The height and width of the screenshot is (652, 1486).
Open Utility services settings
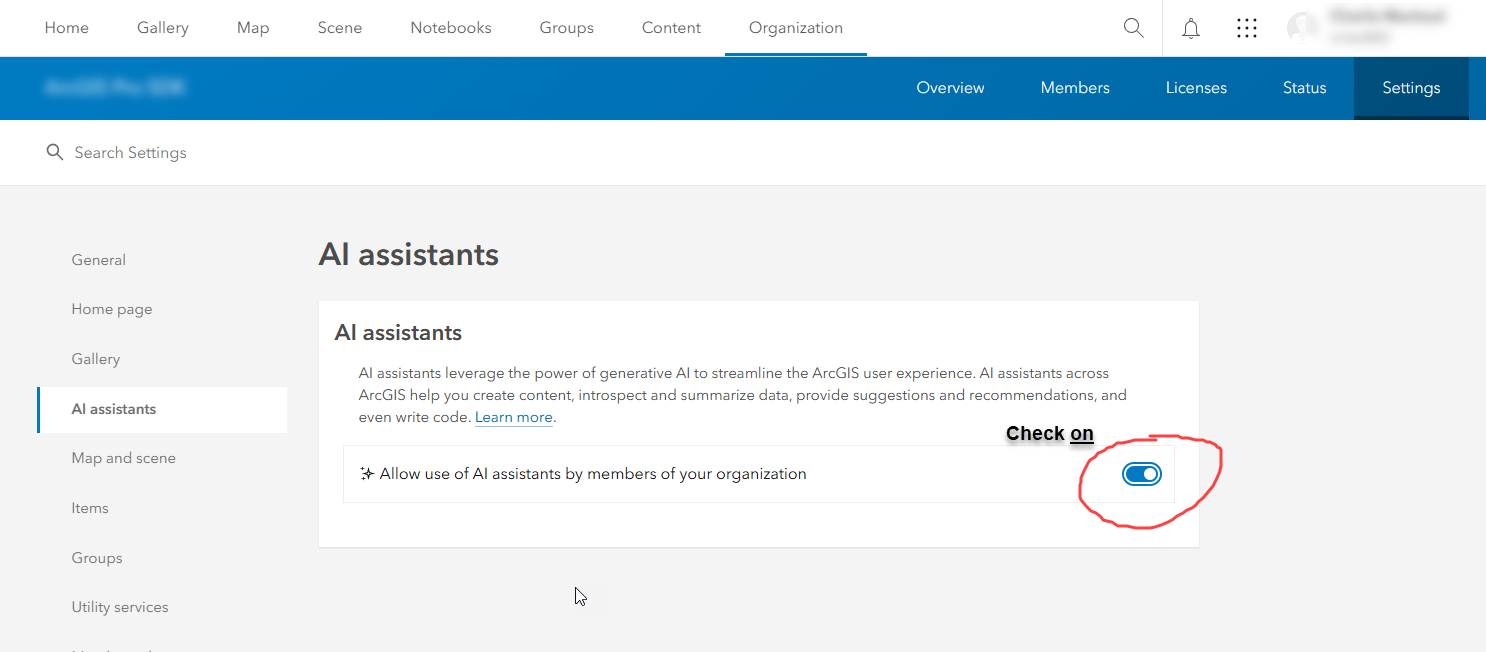pos(120,607)
